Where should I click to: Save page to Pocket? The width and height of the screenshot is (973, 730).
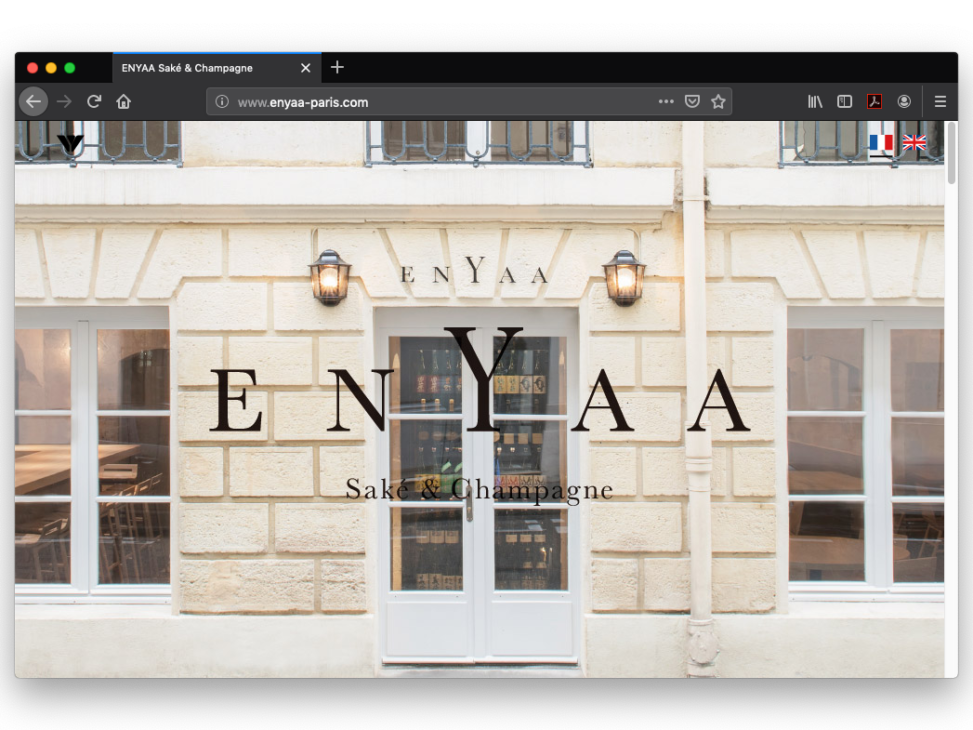point(692,101)
